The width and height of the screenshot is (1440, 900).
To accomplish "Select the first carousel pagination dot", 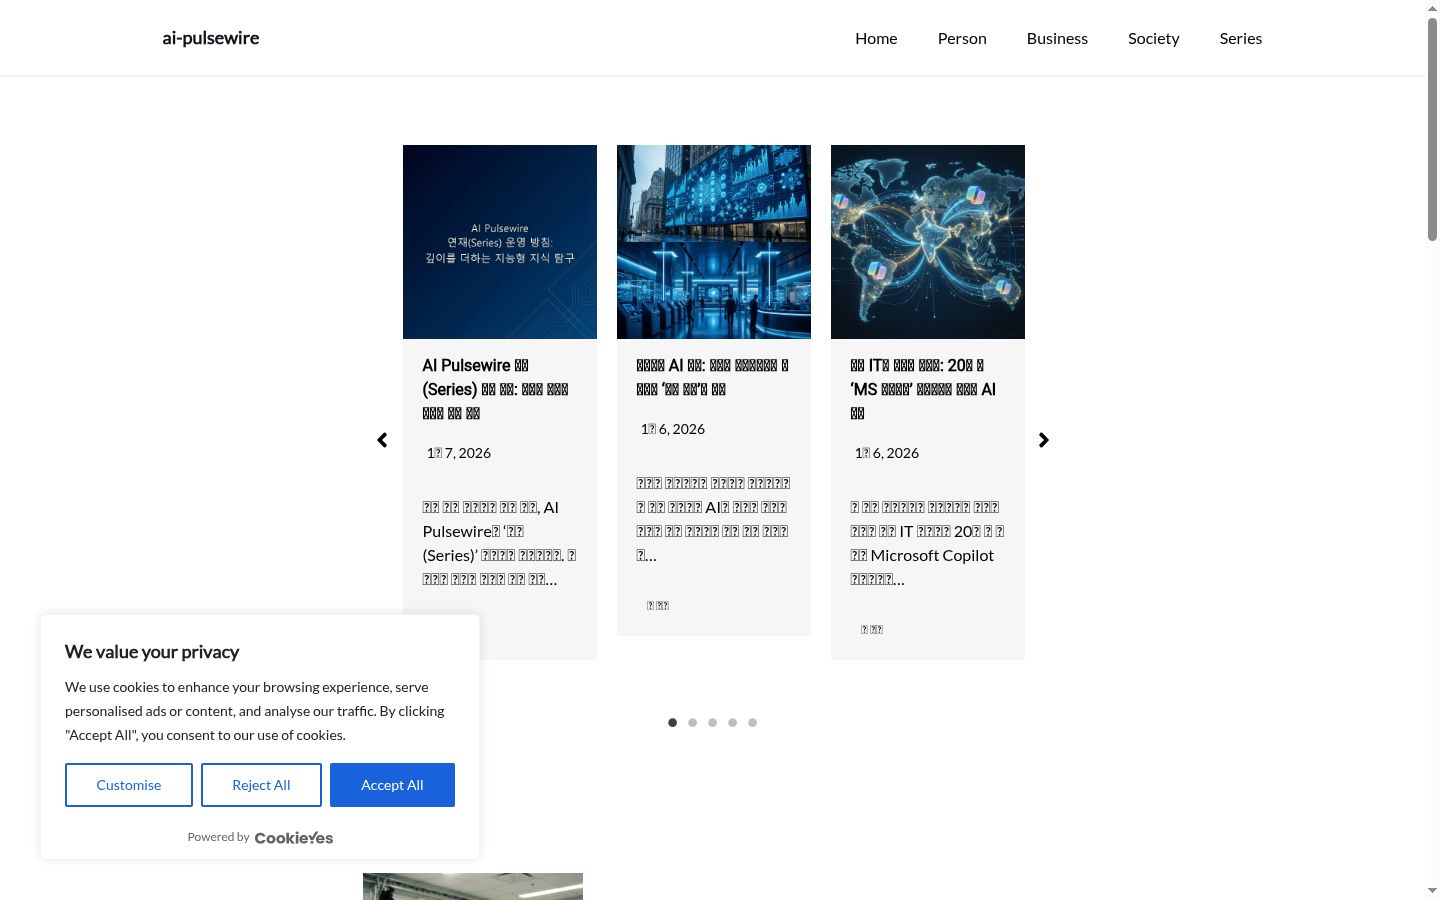I will click(672, 722).
